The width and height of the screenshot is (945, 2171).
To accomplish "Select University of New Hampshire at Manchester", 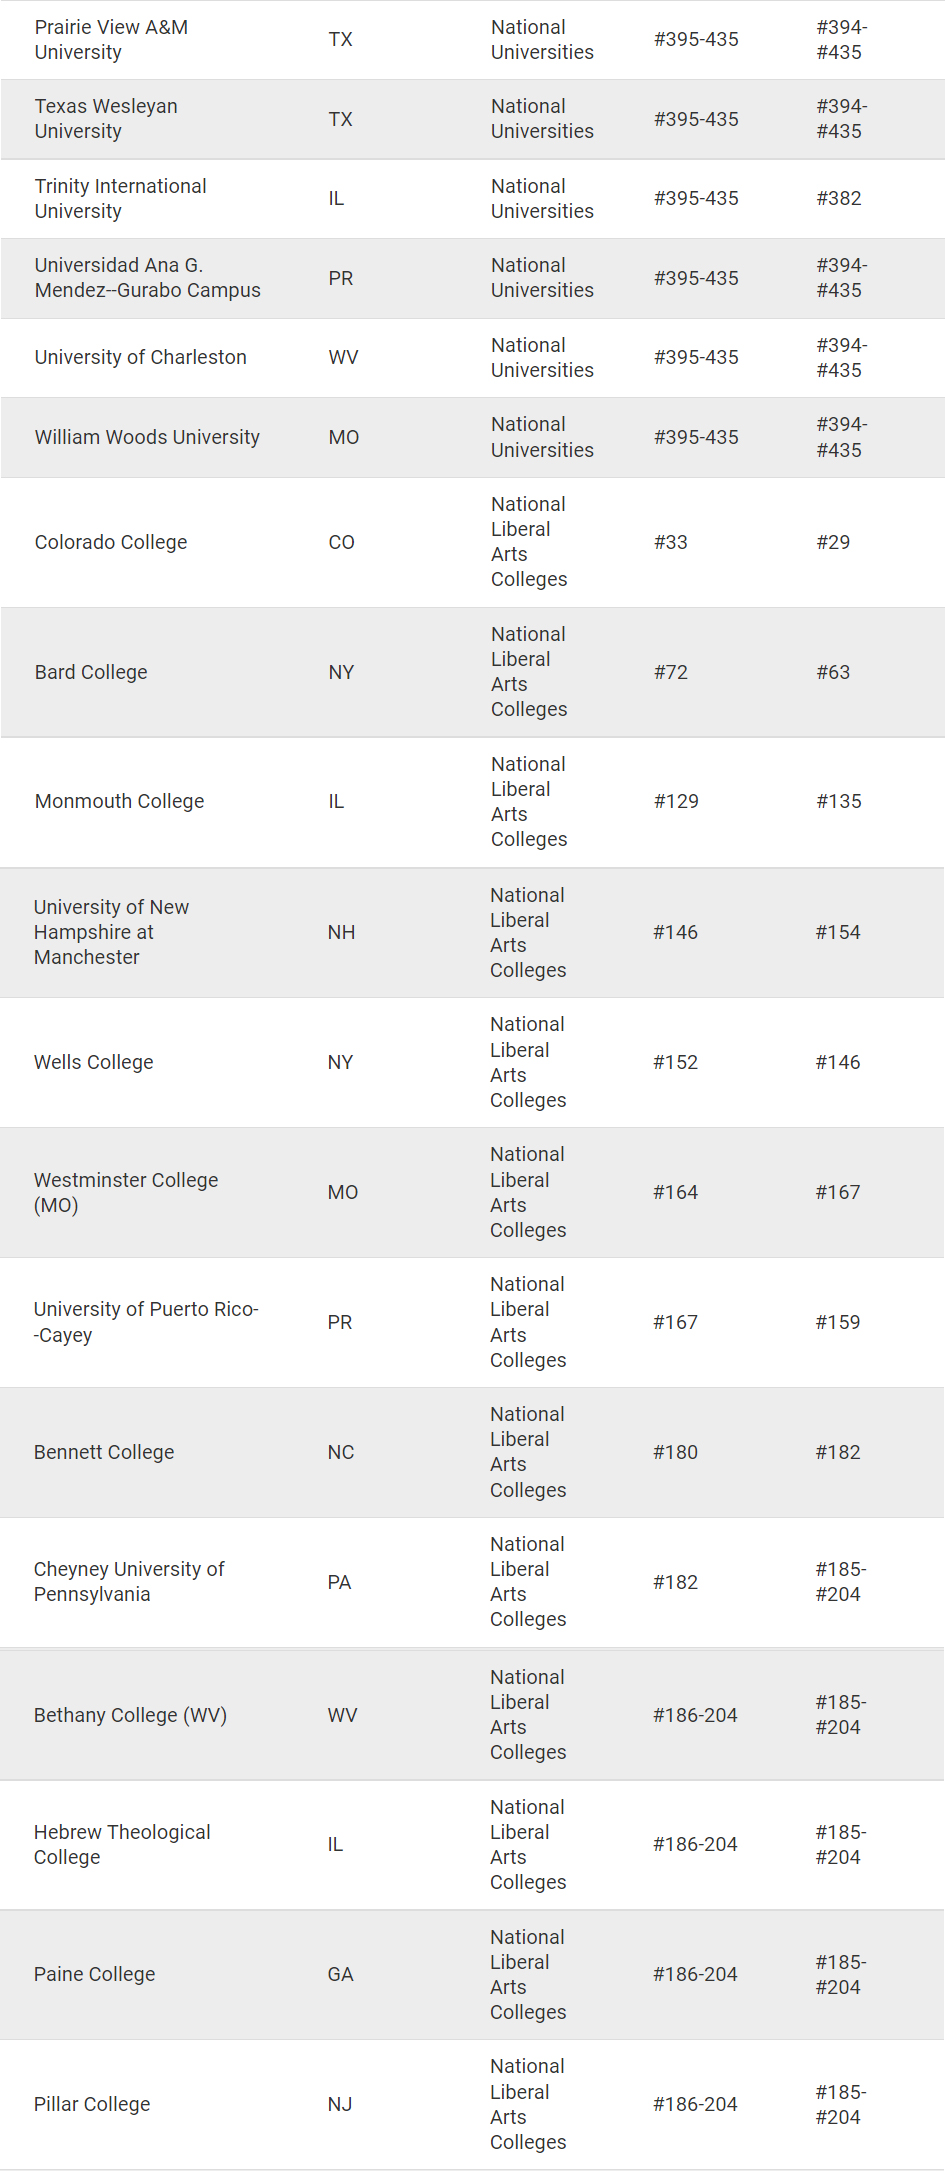I will [111, 932].
